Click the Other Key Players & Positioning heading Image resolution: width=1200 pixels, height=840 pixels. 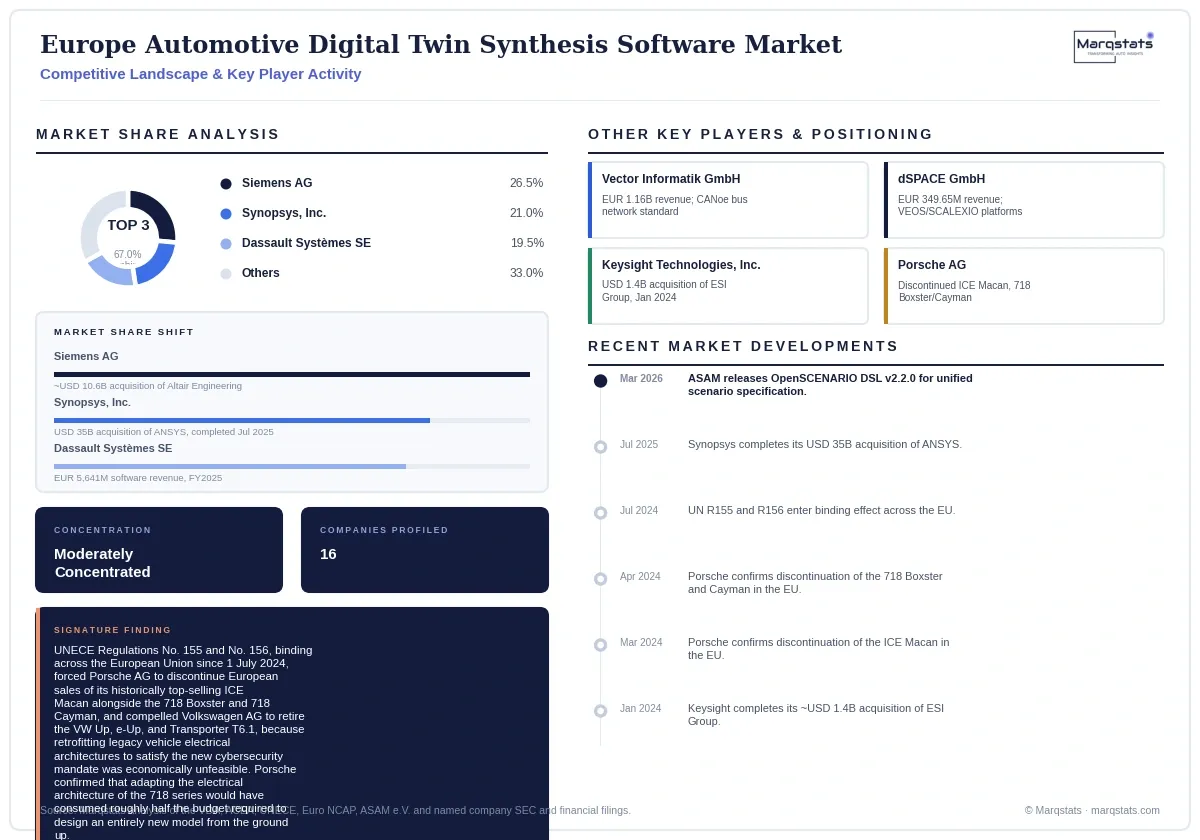coord(760,134)
